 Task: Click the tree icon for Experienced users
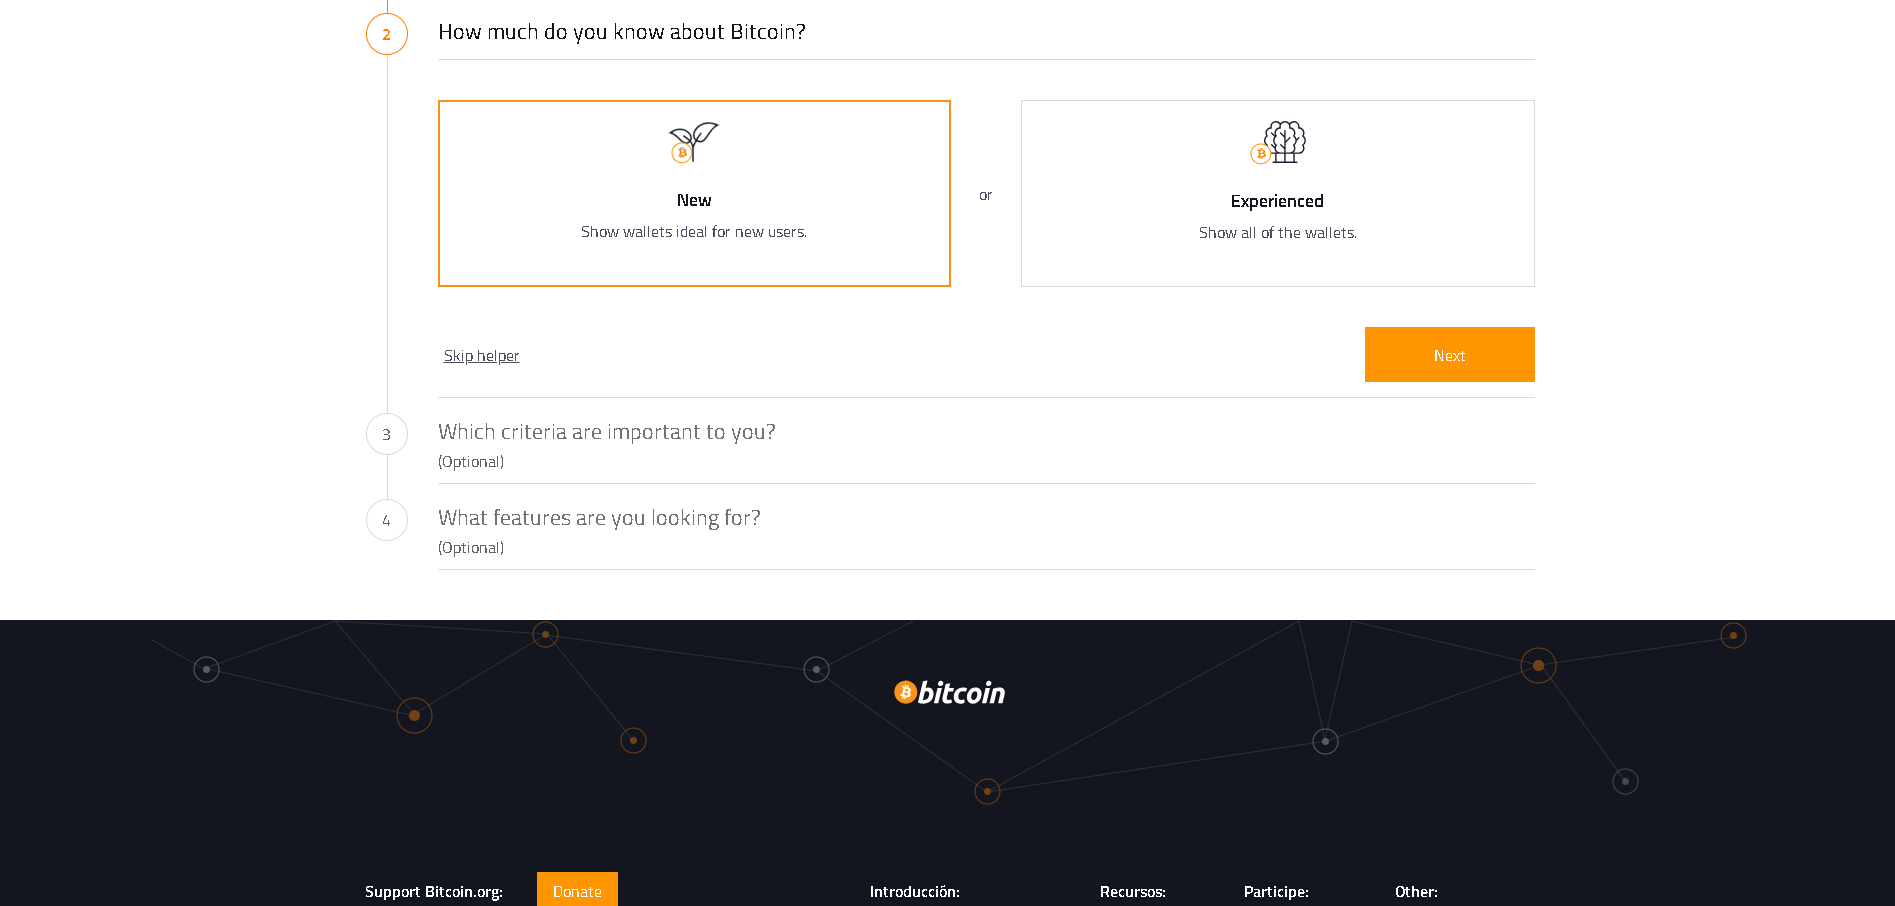click(1278, 143)
